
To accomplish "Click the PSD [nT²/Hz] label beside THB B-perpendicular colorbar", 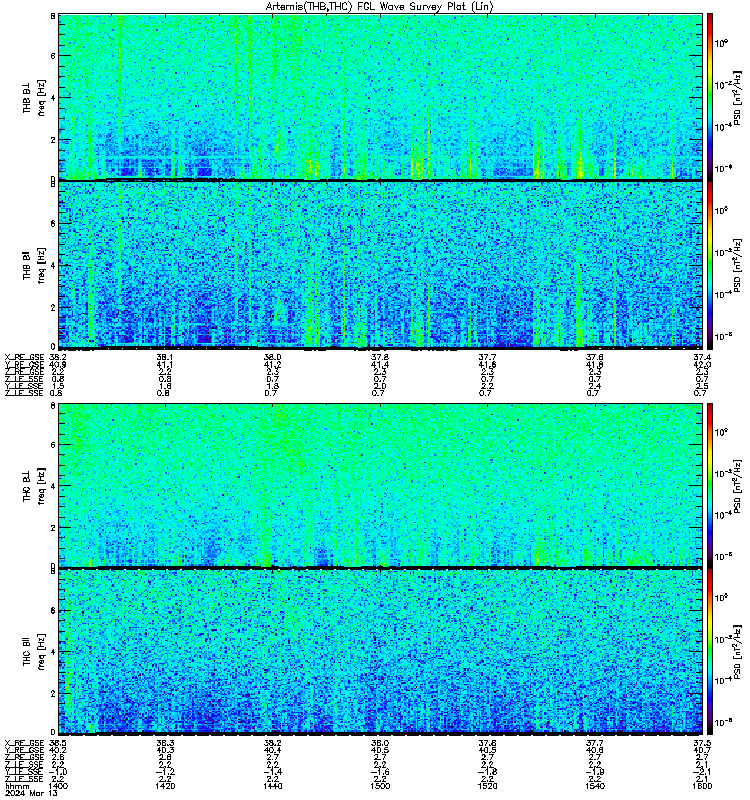I will 737,96.
